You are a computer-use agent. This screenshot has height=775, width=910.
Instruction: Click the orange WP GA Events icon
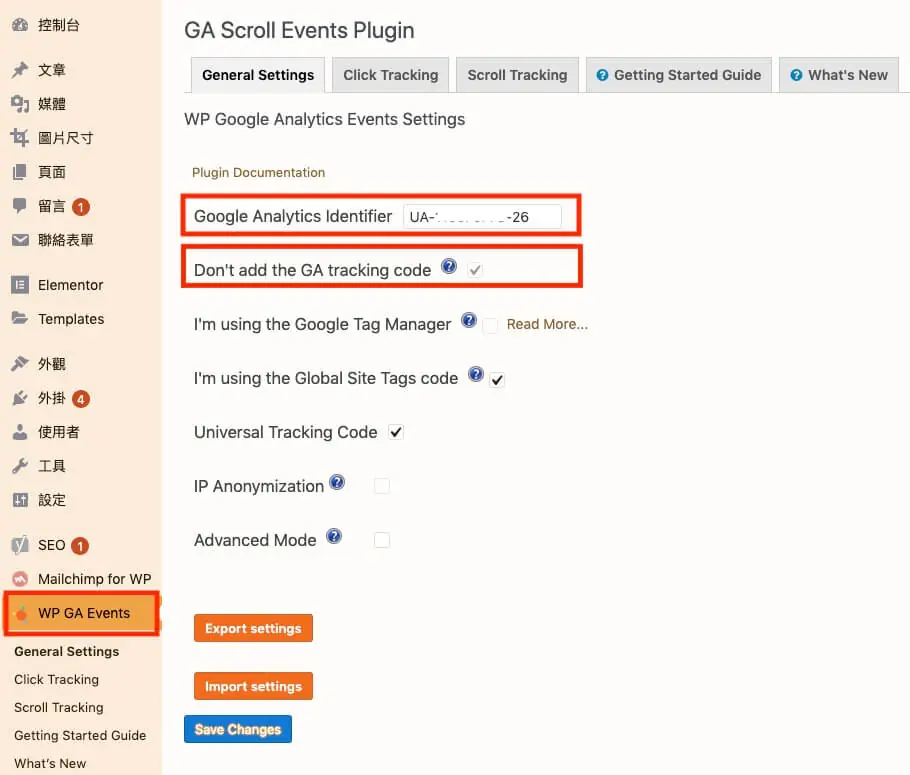[x=21, y=613]
